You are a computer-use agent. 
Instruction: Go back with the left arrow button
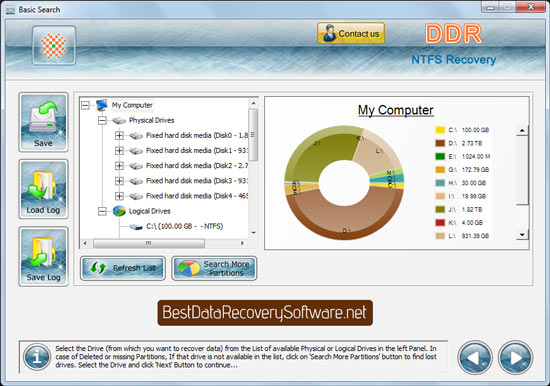[475, 358]
